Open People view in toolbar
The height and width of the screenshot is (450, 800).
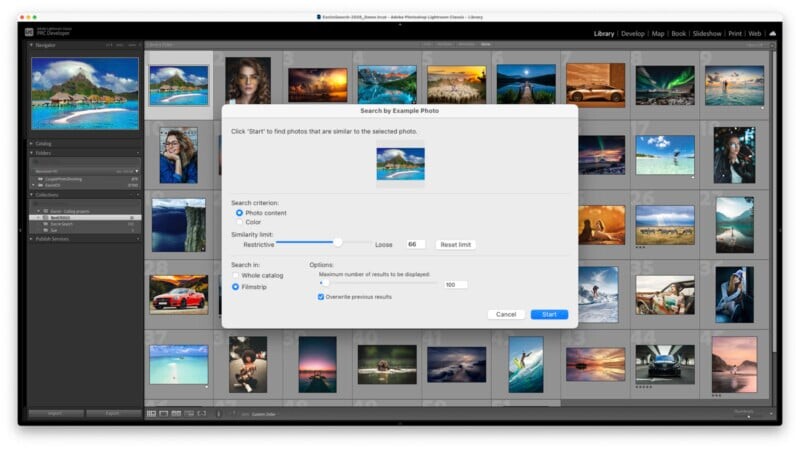[x=201, y=413]
